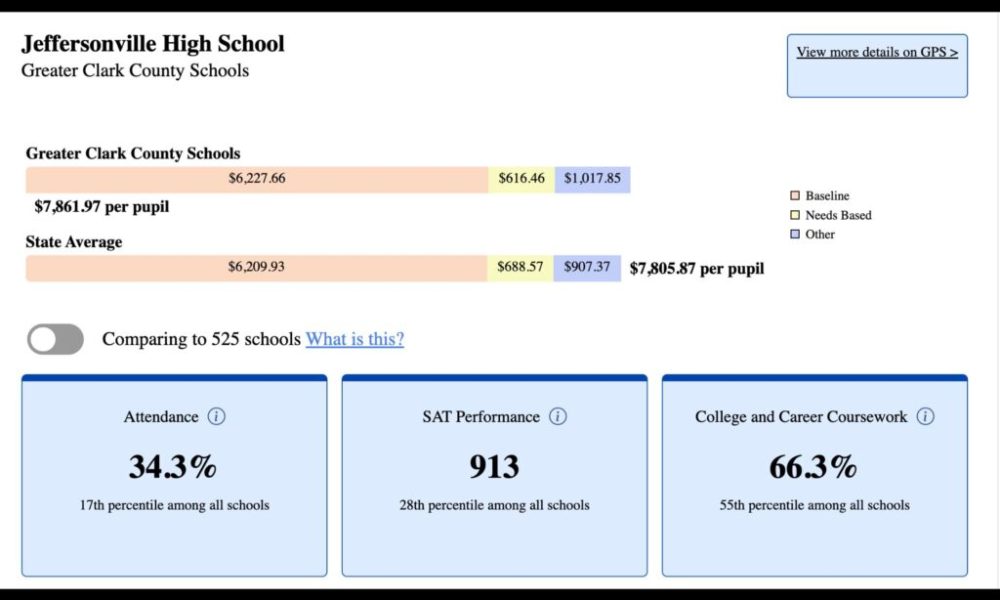
Task: Select the $1,017.85 other bar segment
Action: (592, 179)
